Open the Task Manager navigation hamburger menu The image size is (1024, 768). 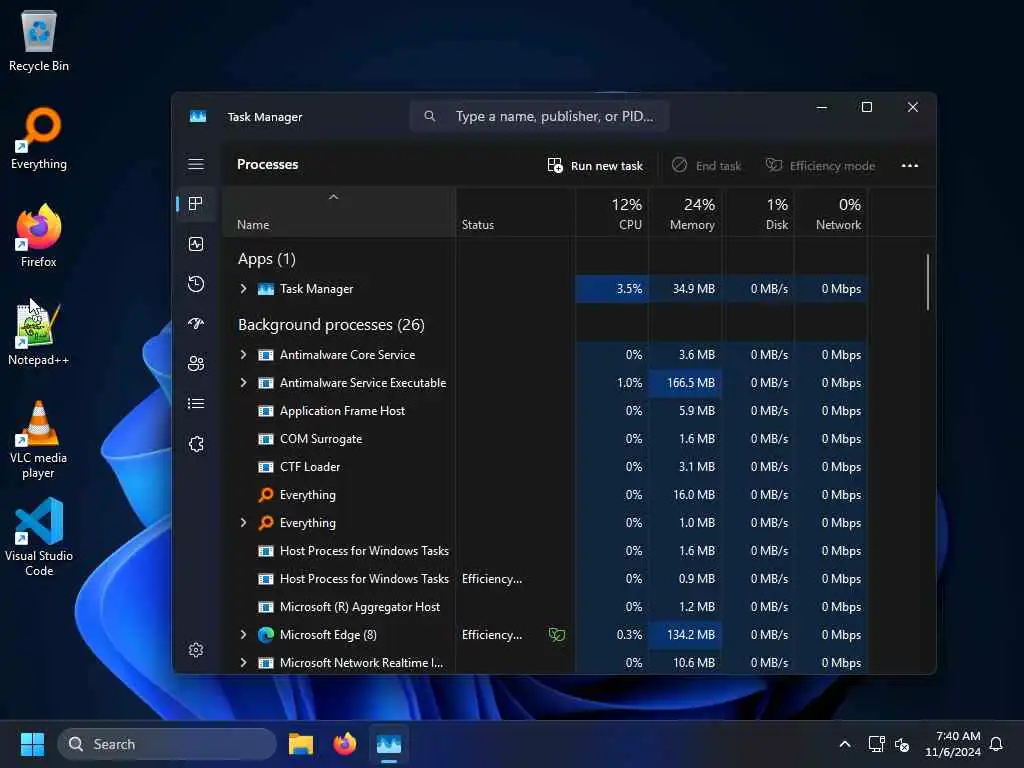(x=196, y=164)
